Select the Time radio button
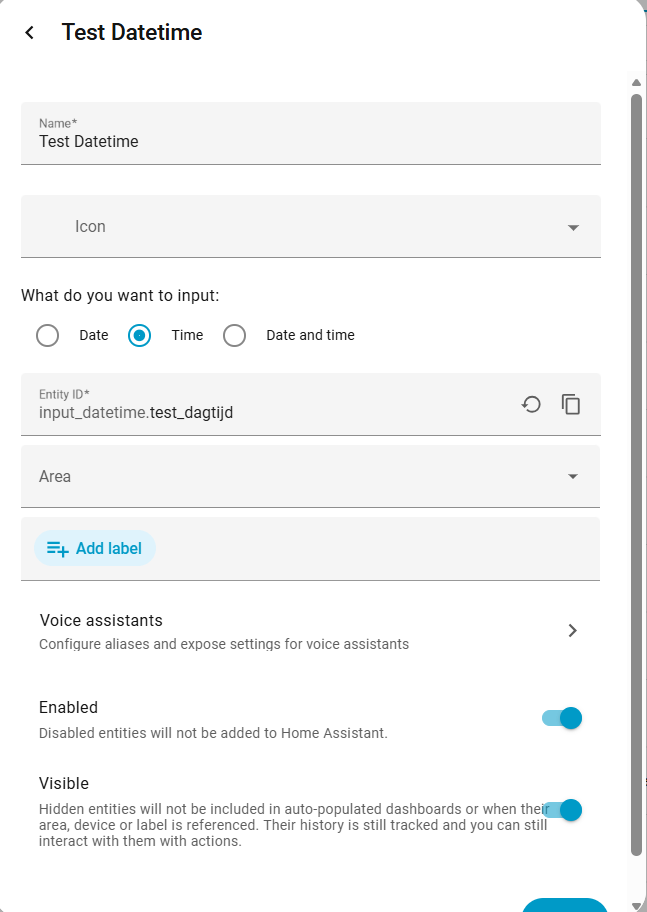 point(140,335)
